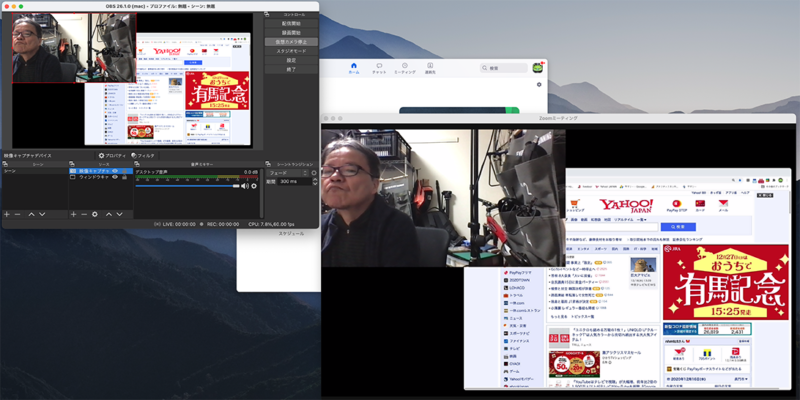Screen dimensions: 800x400
Task: Adjust the desktop audio volume slider
Action: pos(187,186)
